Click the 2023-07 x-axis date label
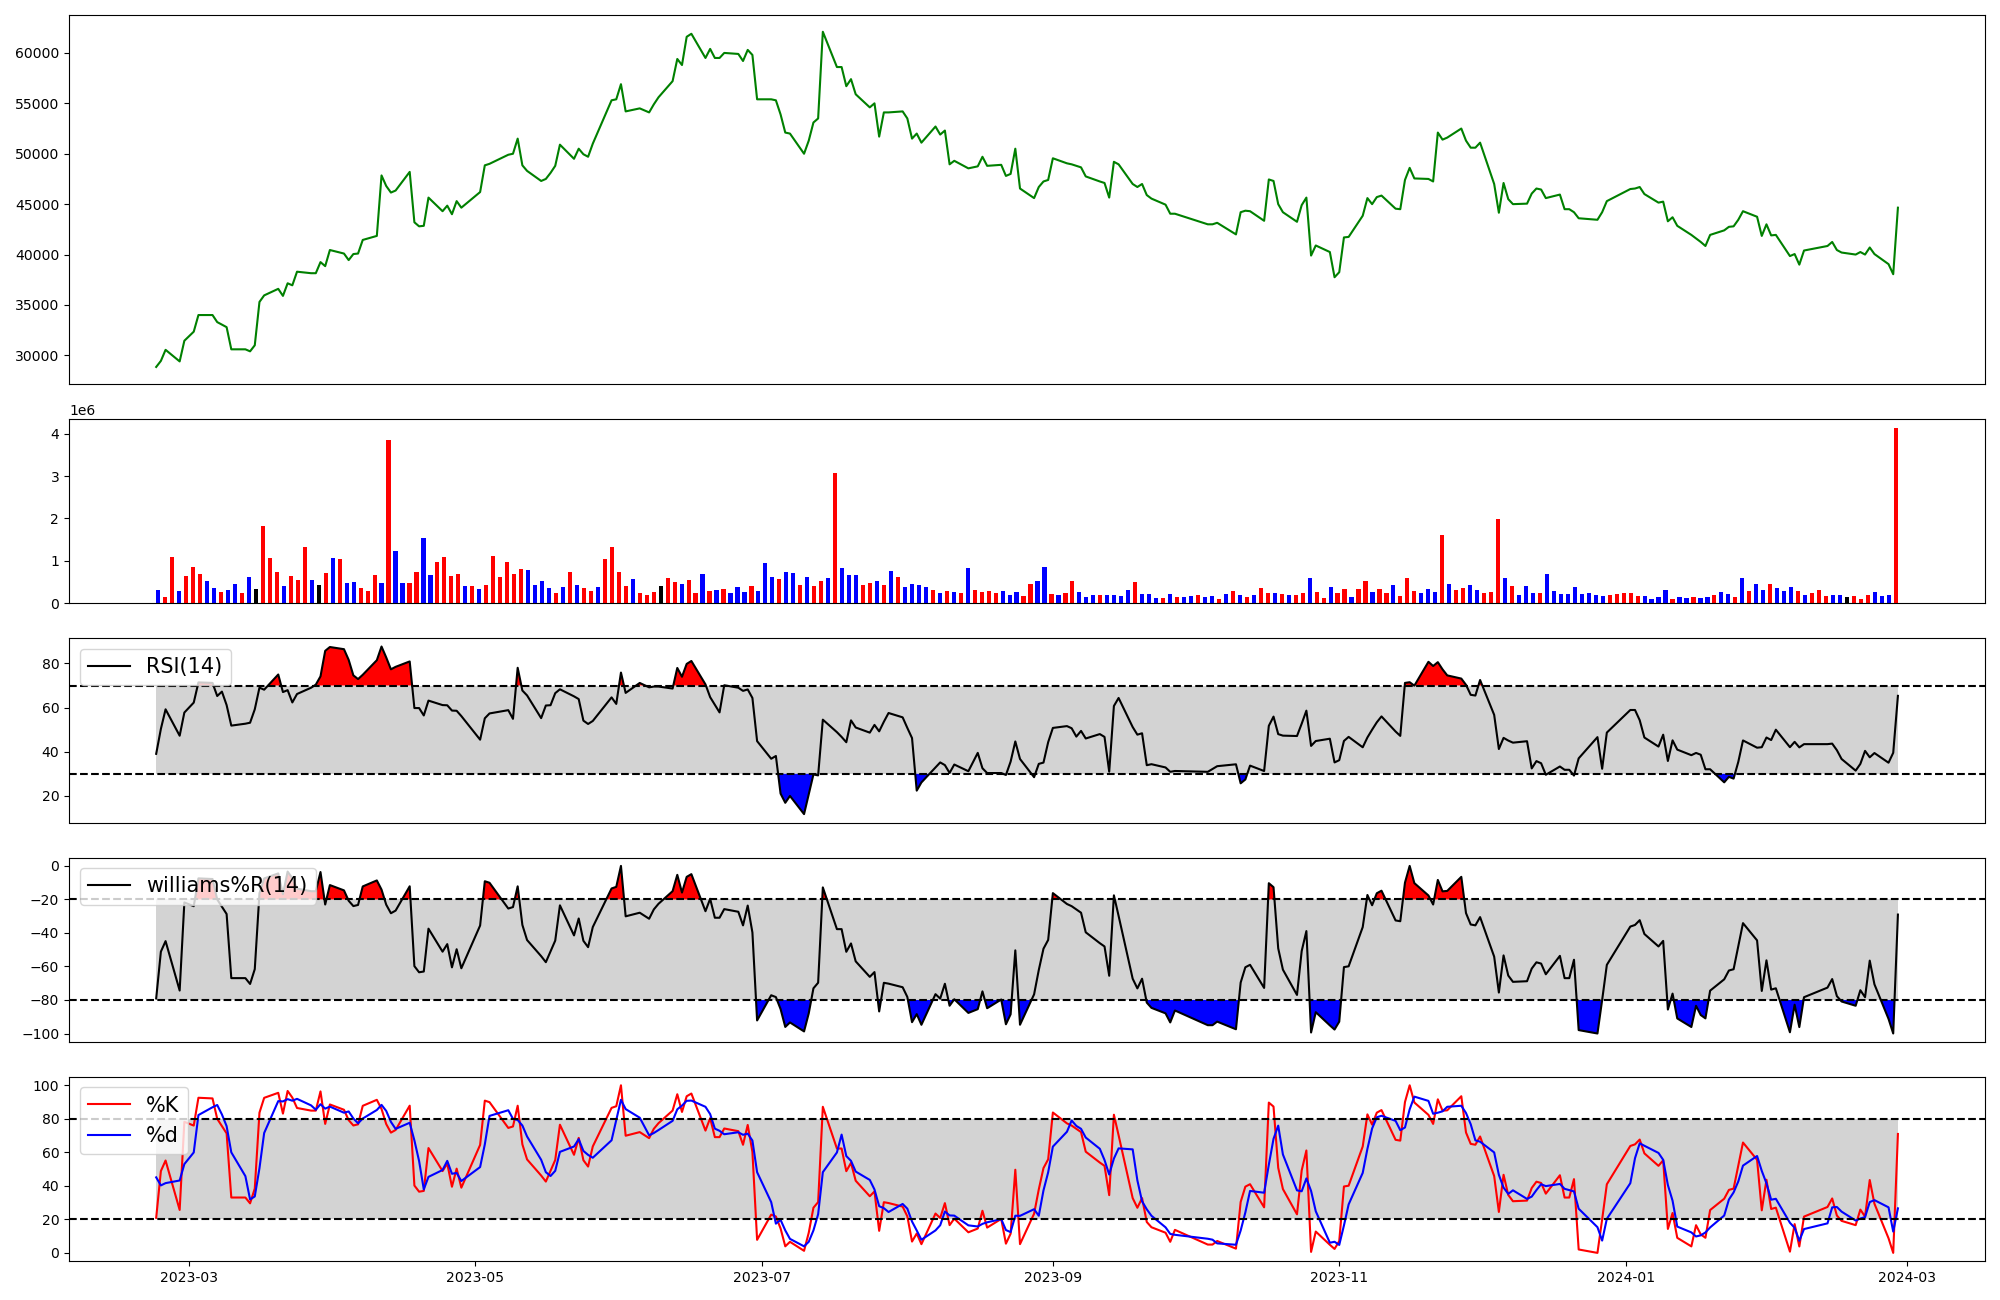Image resolution: width=2000 pixels, height=1300 pixels. 762,1277
